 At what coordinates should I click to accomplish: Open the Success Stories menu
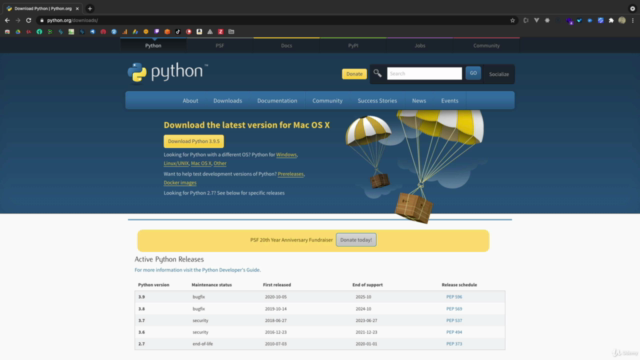[x=377, y=101]
